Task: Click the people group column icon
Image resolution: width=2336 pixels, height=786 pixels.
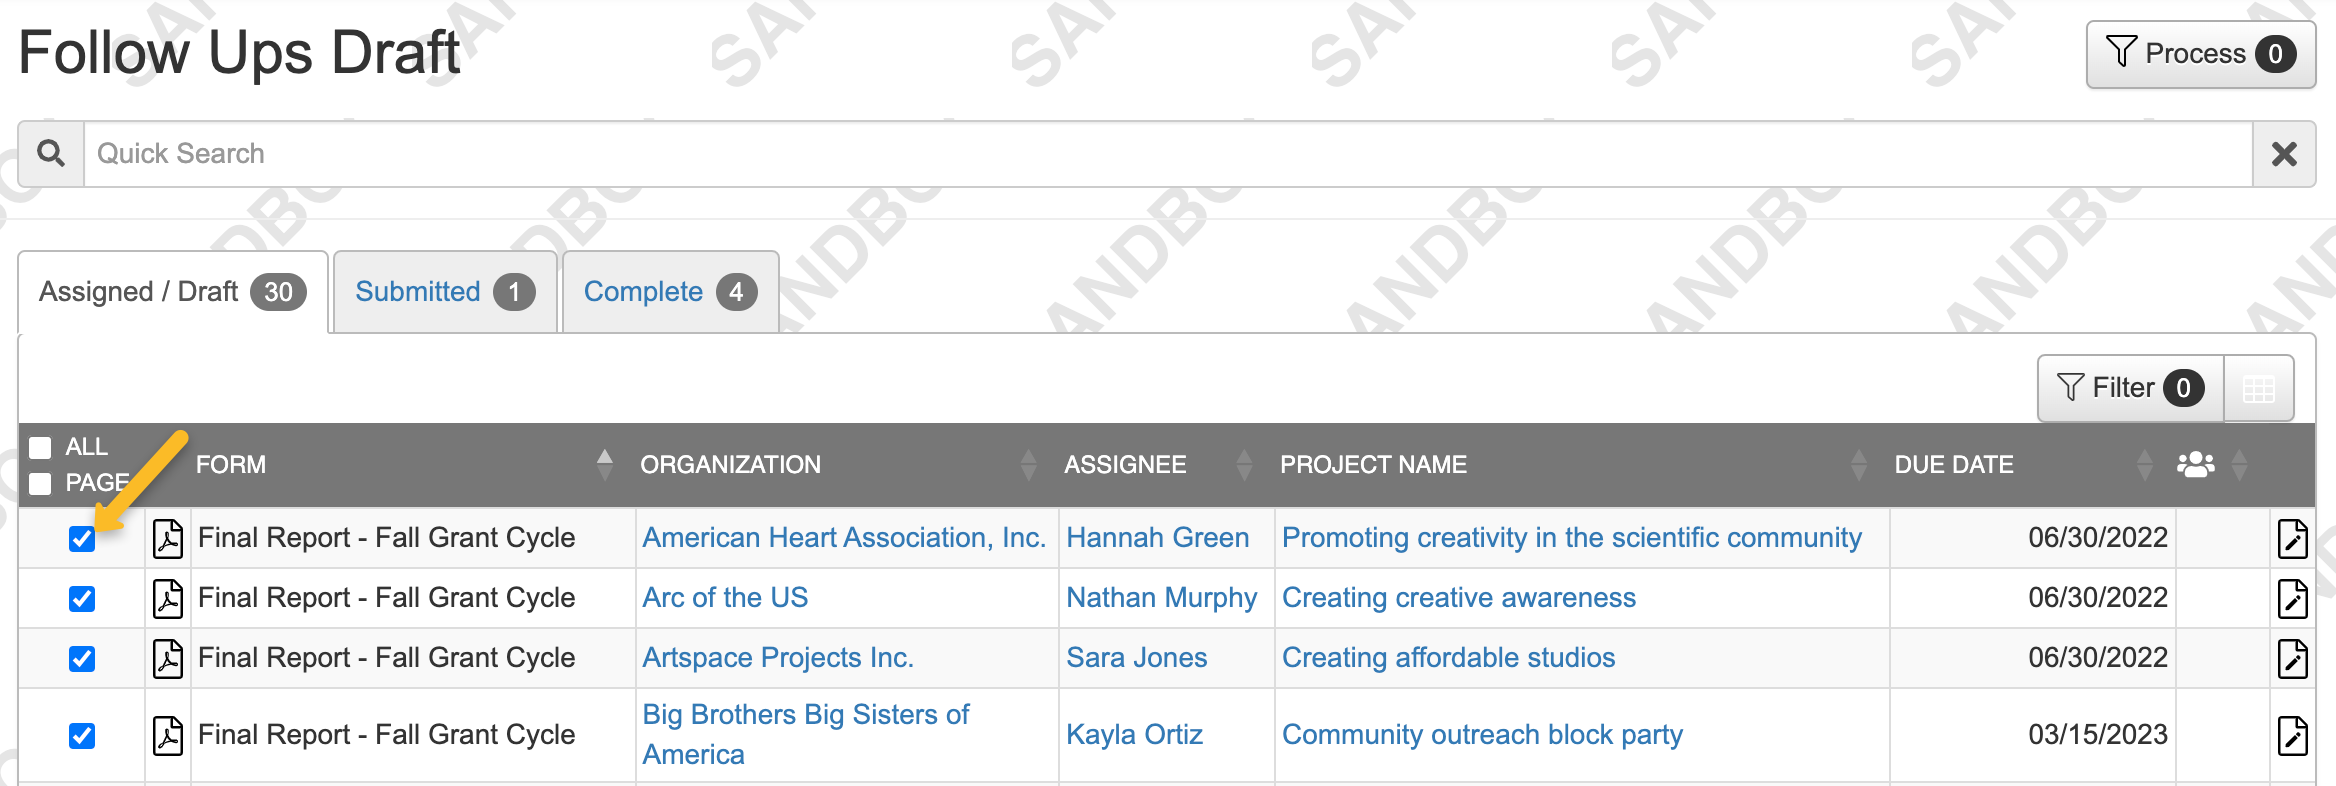Action: (x=2195, y=464)
